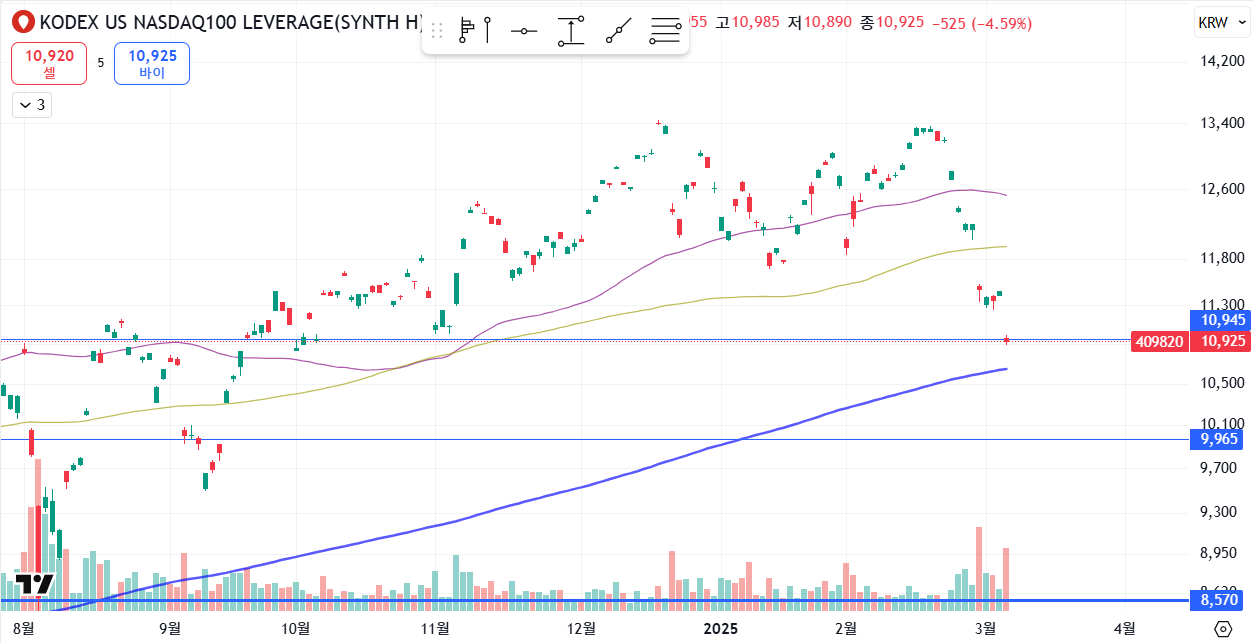Screen dimensions: 1253x643
Task: Select the price range measure tool
Action: (x=571, y=32)
